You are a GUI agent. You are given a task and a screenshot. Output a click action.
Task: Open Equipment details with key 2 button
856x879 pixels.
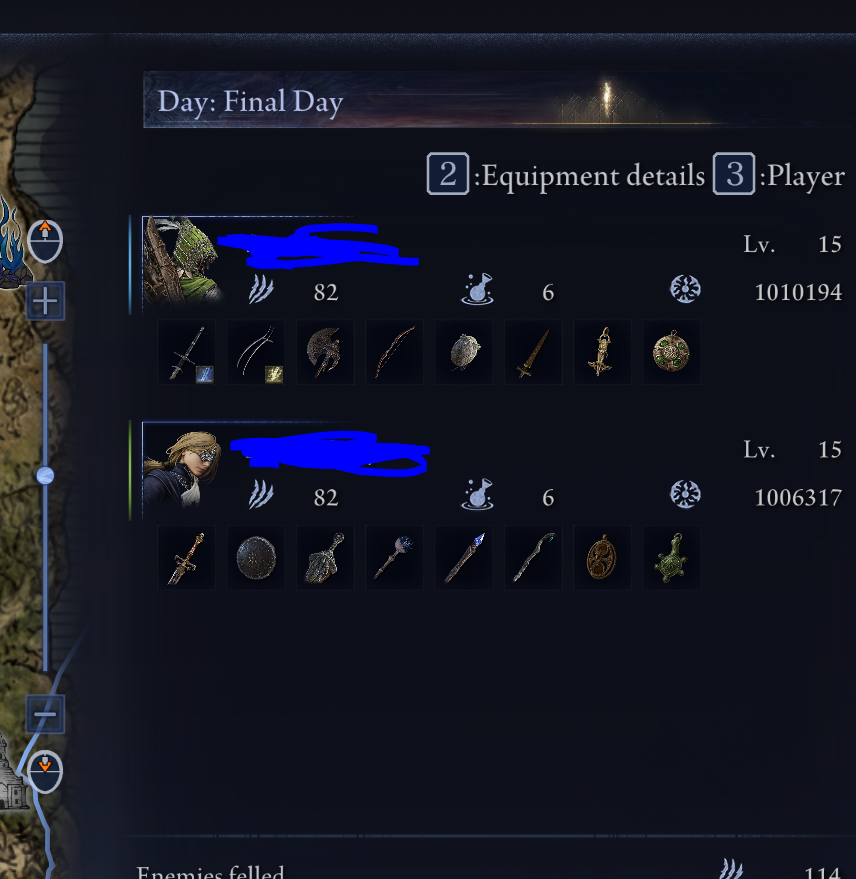click(447, 174)
